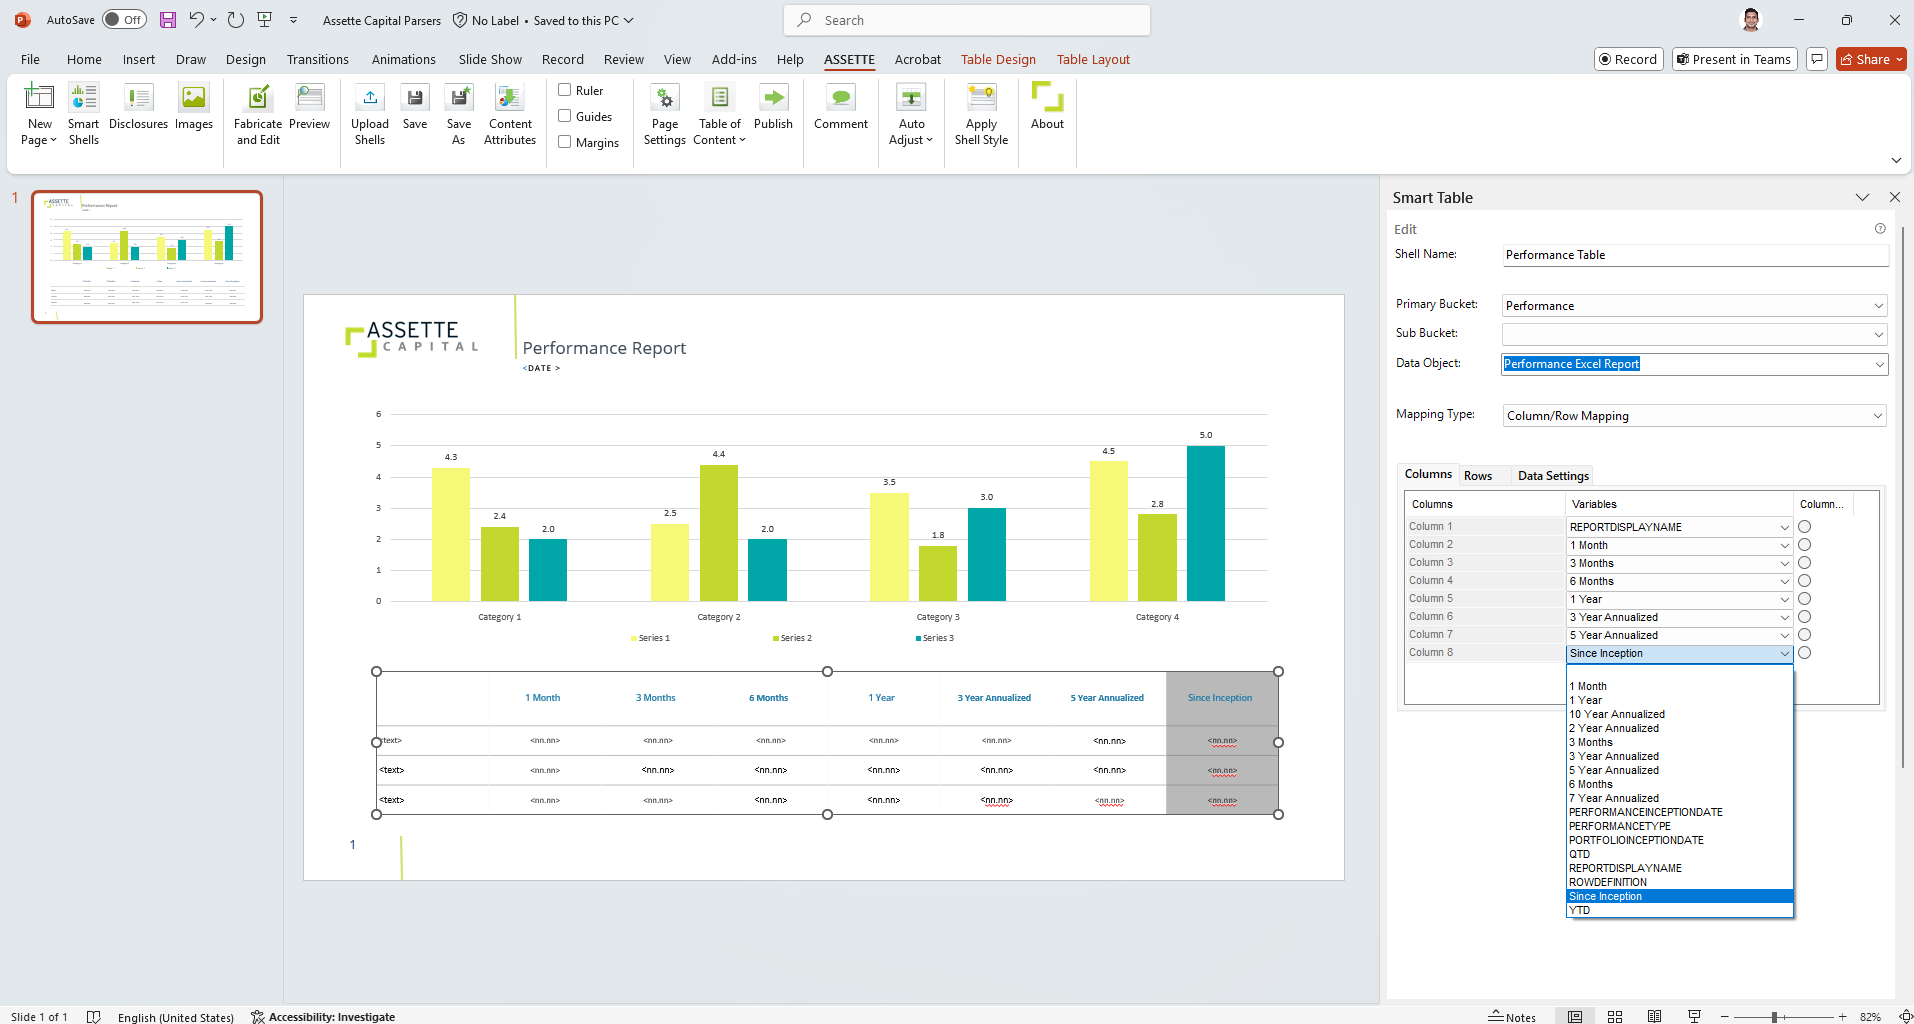Select Upload Shells

click(370, 115)
